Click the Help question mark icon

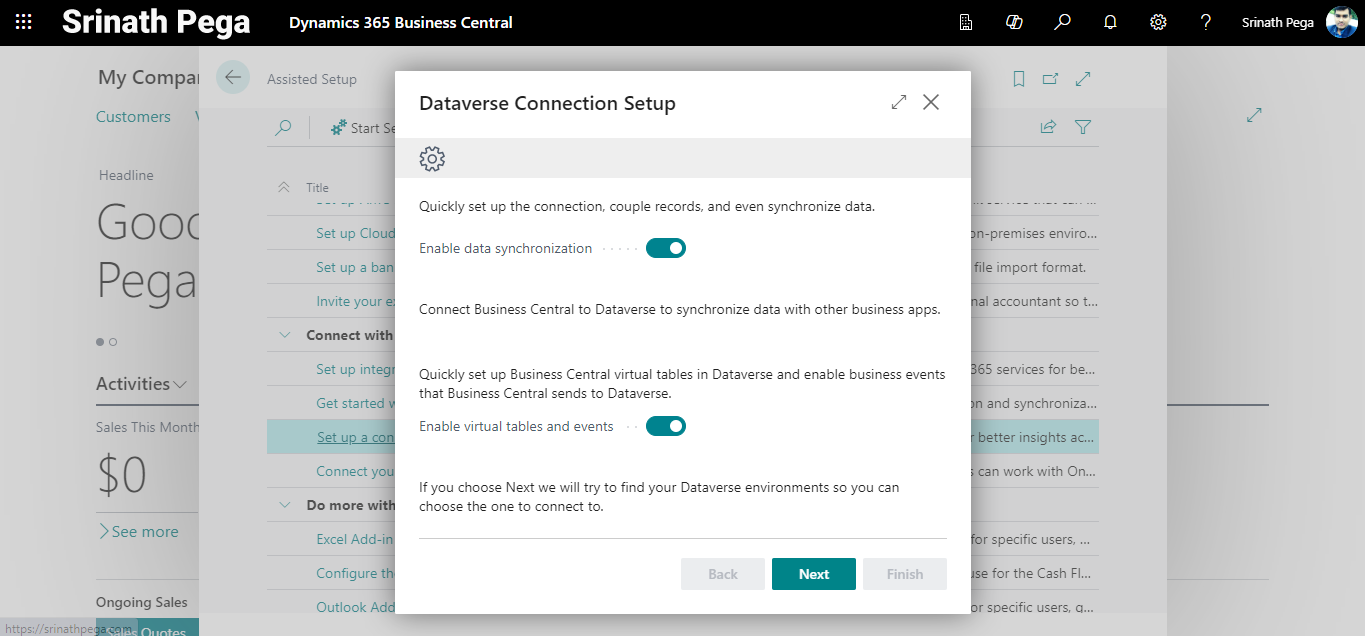tap(1206, 22)
